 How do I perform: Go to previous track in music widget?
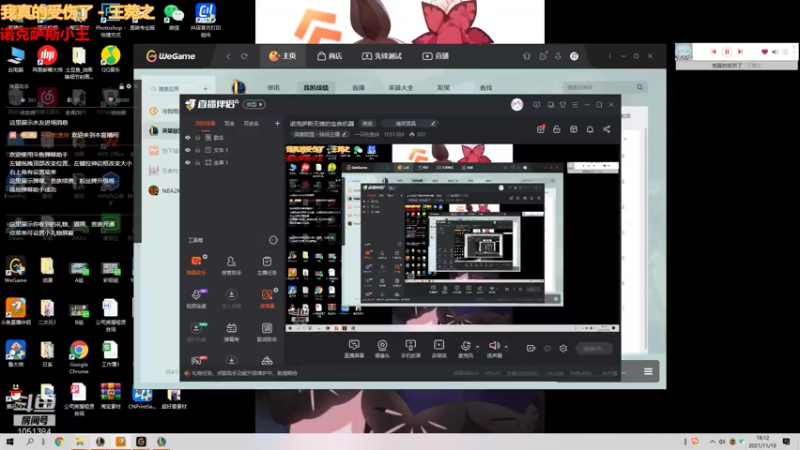714,52
